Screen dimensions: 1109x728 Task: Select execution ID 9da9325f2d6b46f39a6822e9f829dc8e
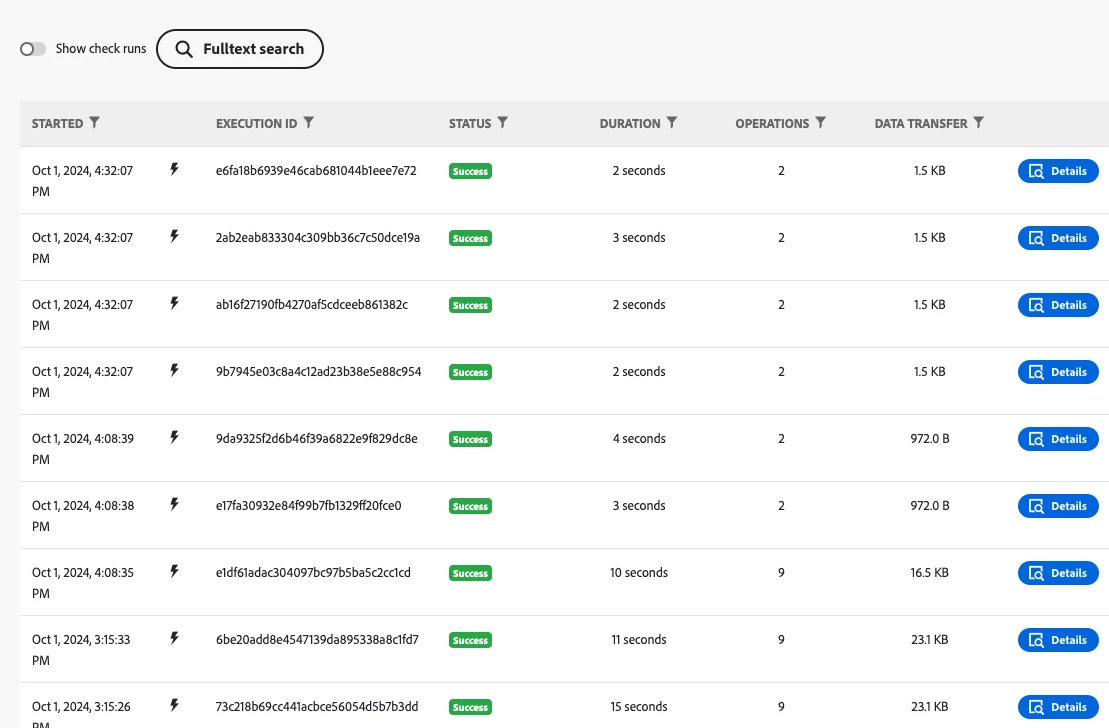pyautogui.click(x=317, y=439)
